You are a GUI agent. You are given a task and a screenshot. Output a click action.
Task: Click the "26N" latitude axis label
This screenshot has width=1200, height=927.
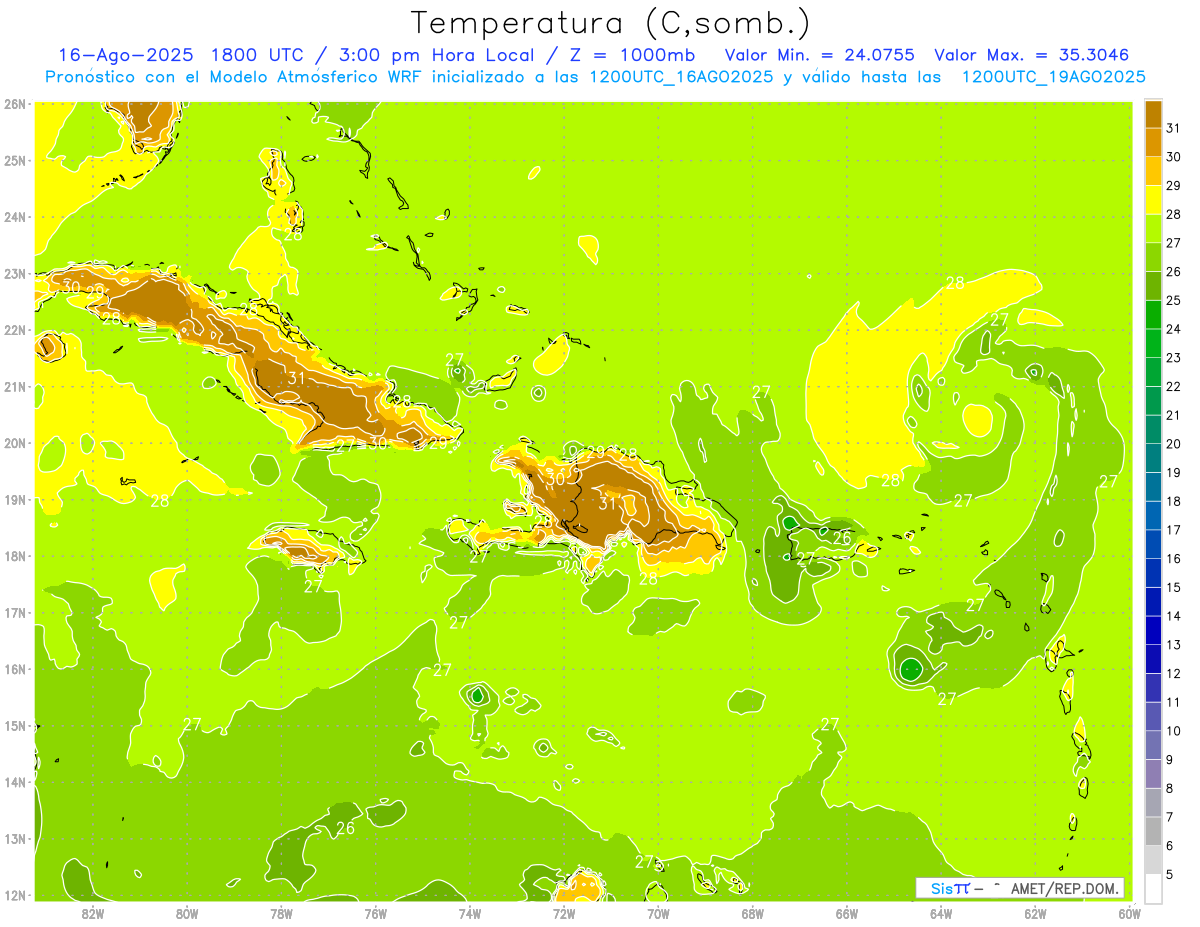click(15, 104)
